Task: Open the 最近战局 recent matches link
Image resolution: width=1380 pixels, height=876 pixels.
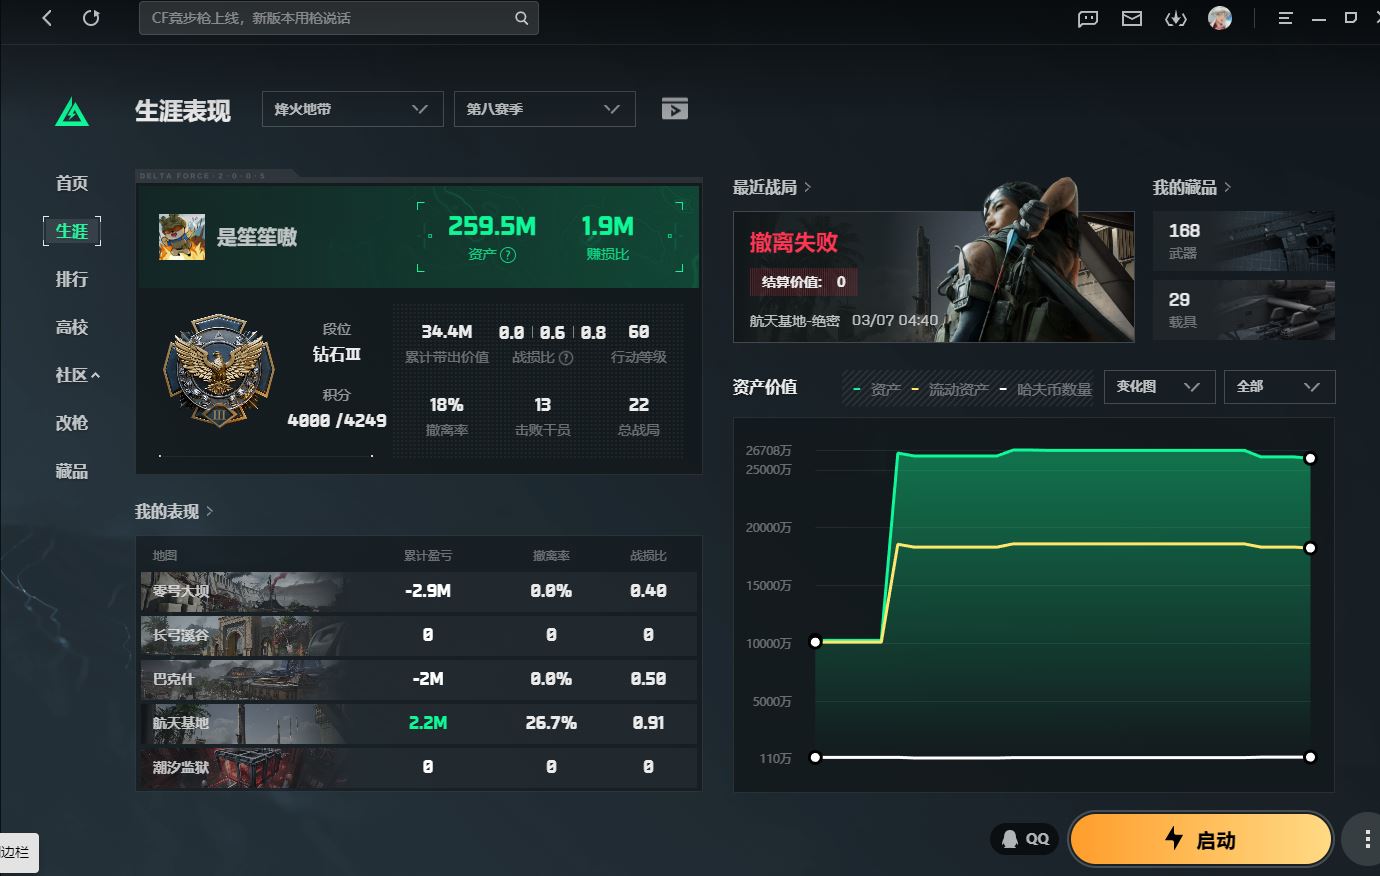Action: (771, 187)
